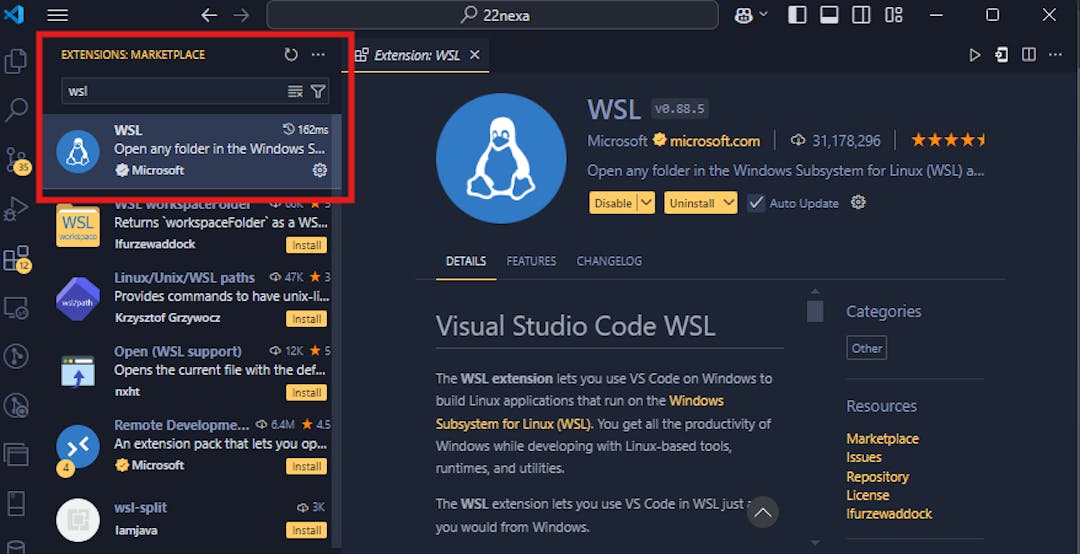The width and height of the screenshot is (1080, 554).
Task: Install the Linux/Unix/WSL paths extension
Action: [x=306, y=319]
